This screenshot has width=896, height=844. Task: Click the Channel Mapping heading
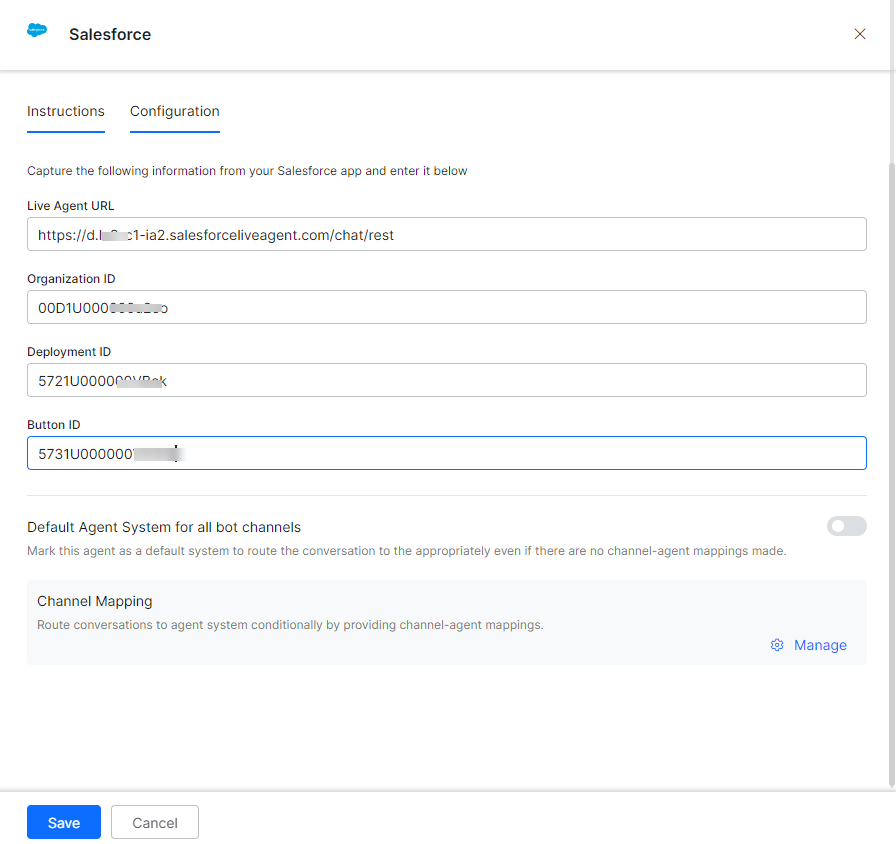click(95, 601)
